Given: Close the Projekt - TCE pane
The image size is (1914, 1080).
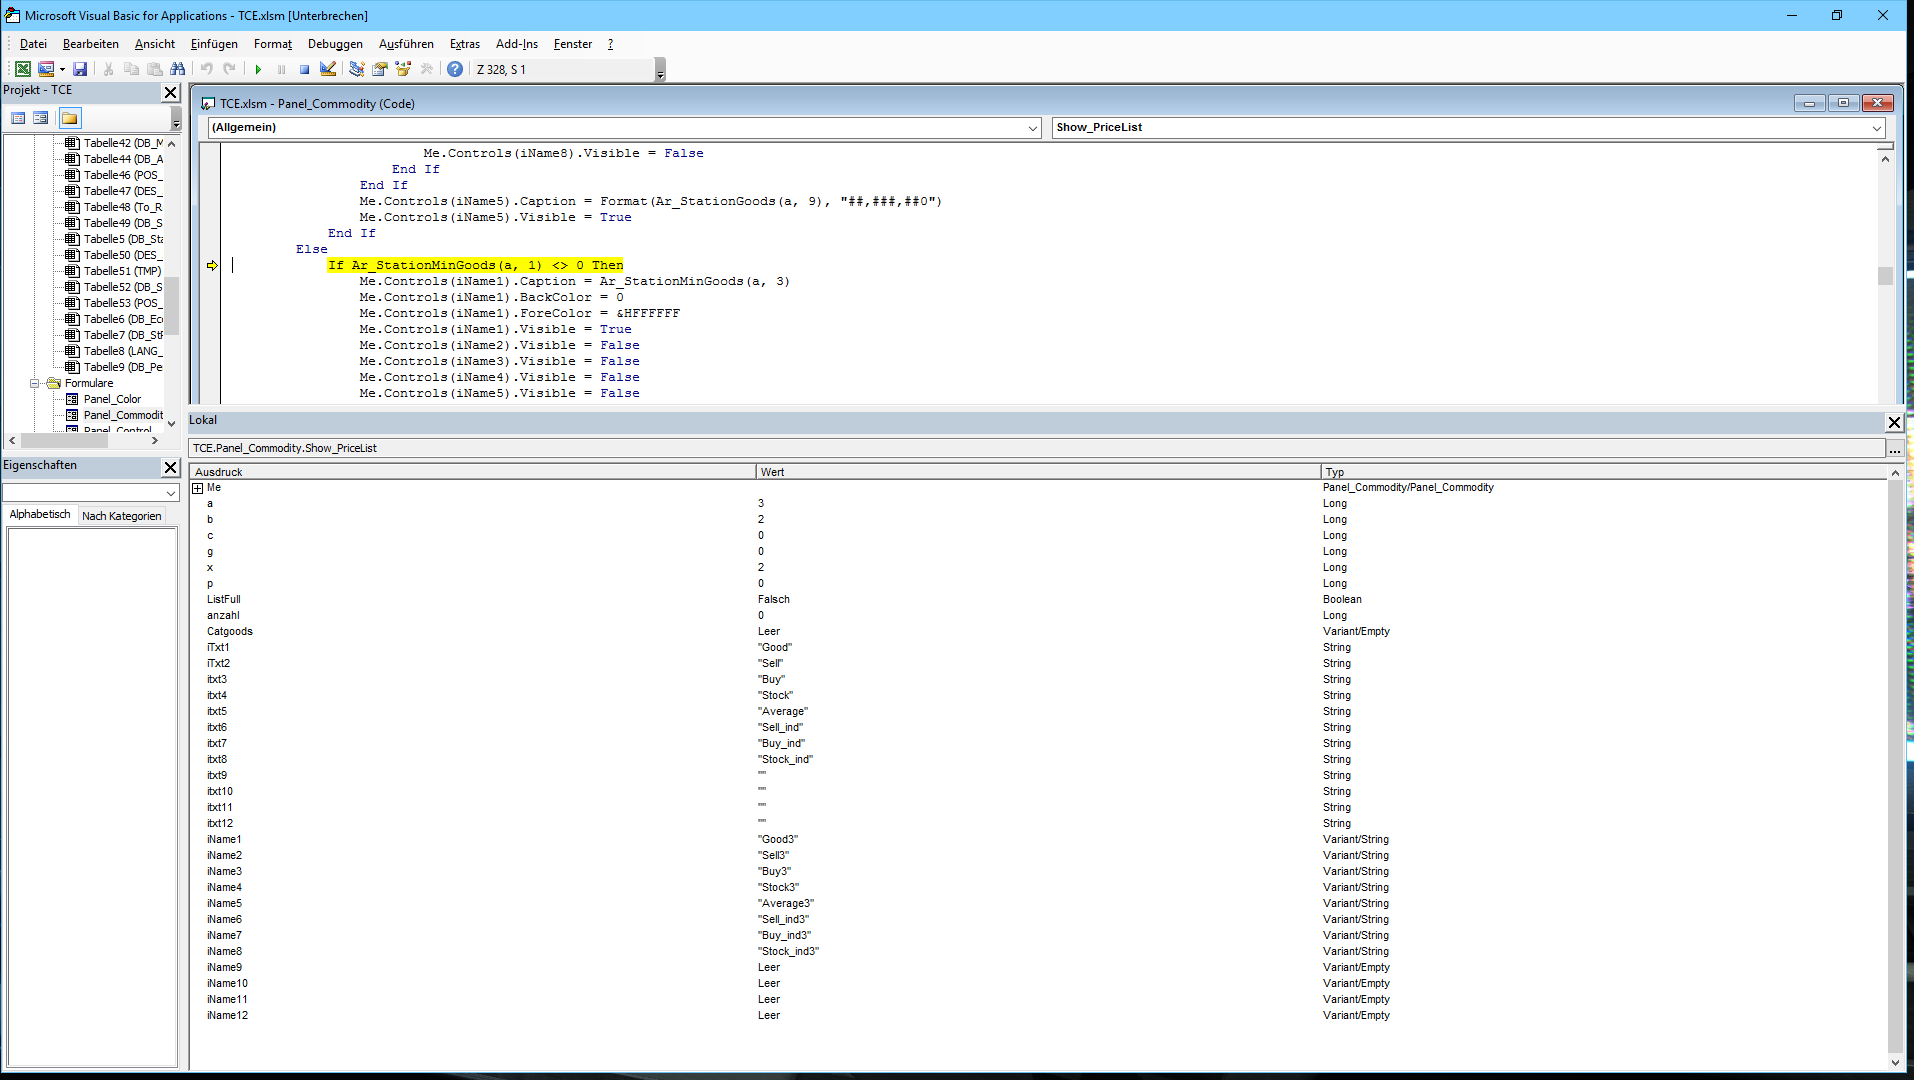Looking at the screenshot, I should point(170,92).
